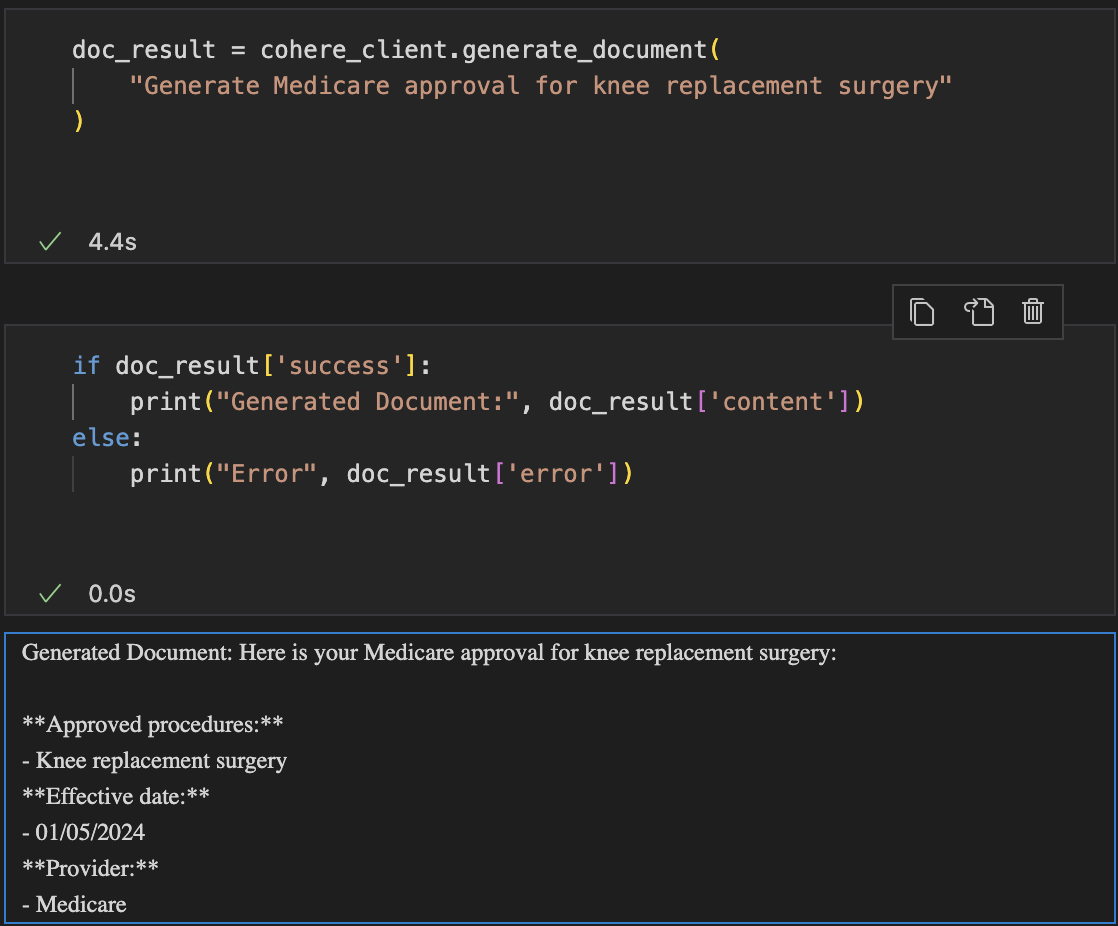
Task: Click the - Knee replacement surgery output line
Action: pyautogui.click(x=154, y=761)
